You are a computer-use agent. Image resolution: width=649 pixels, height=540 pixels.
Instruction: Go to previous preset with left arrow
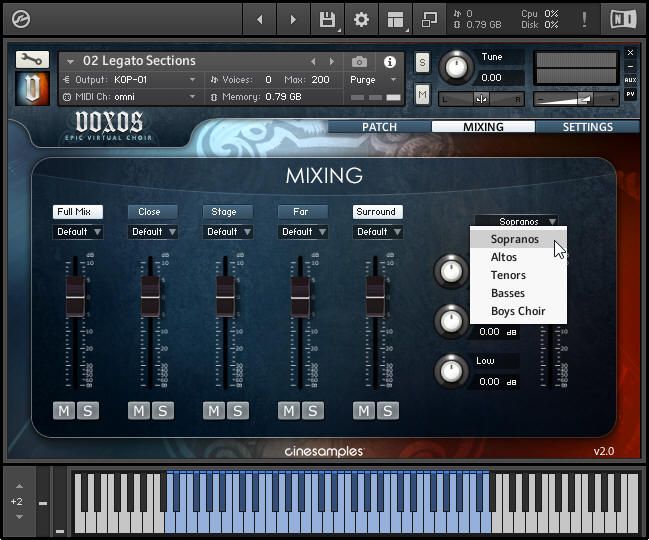coord(260,19)
